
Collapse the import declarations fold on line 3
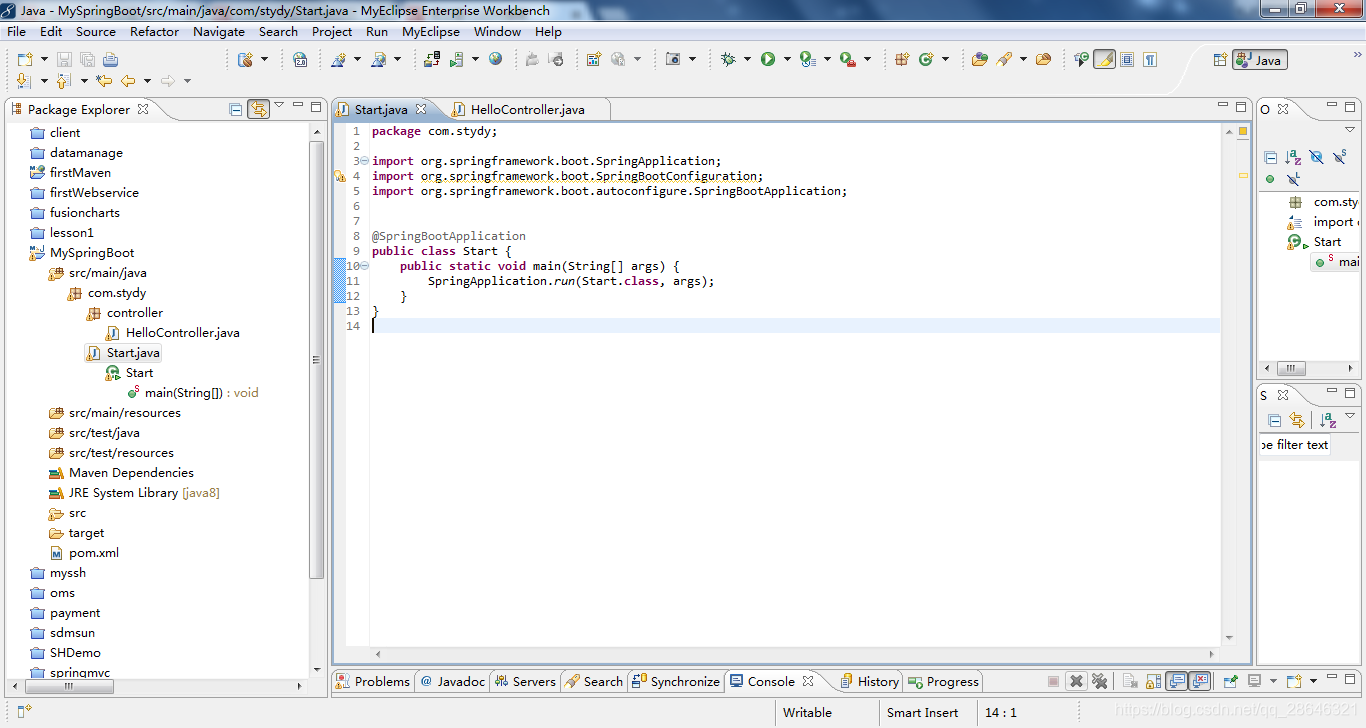tap(364, 161)
